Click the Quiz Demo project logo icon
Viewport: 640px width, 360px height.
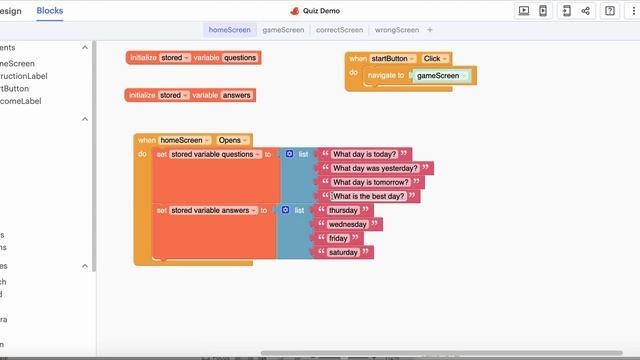click(x=295, y=11)
